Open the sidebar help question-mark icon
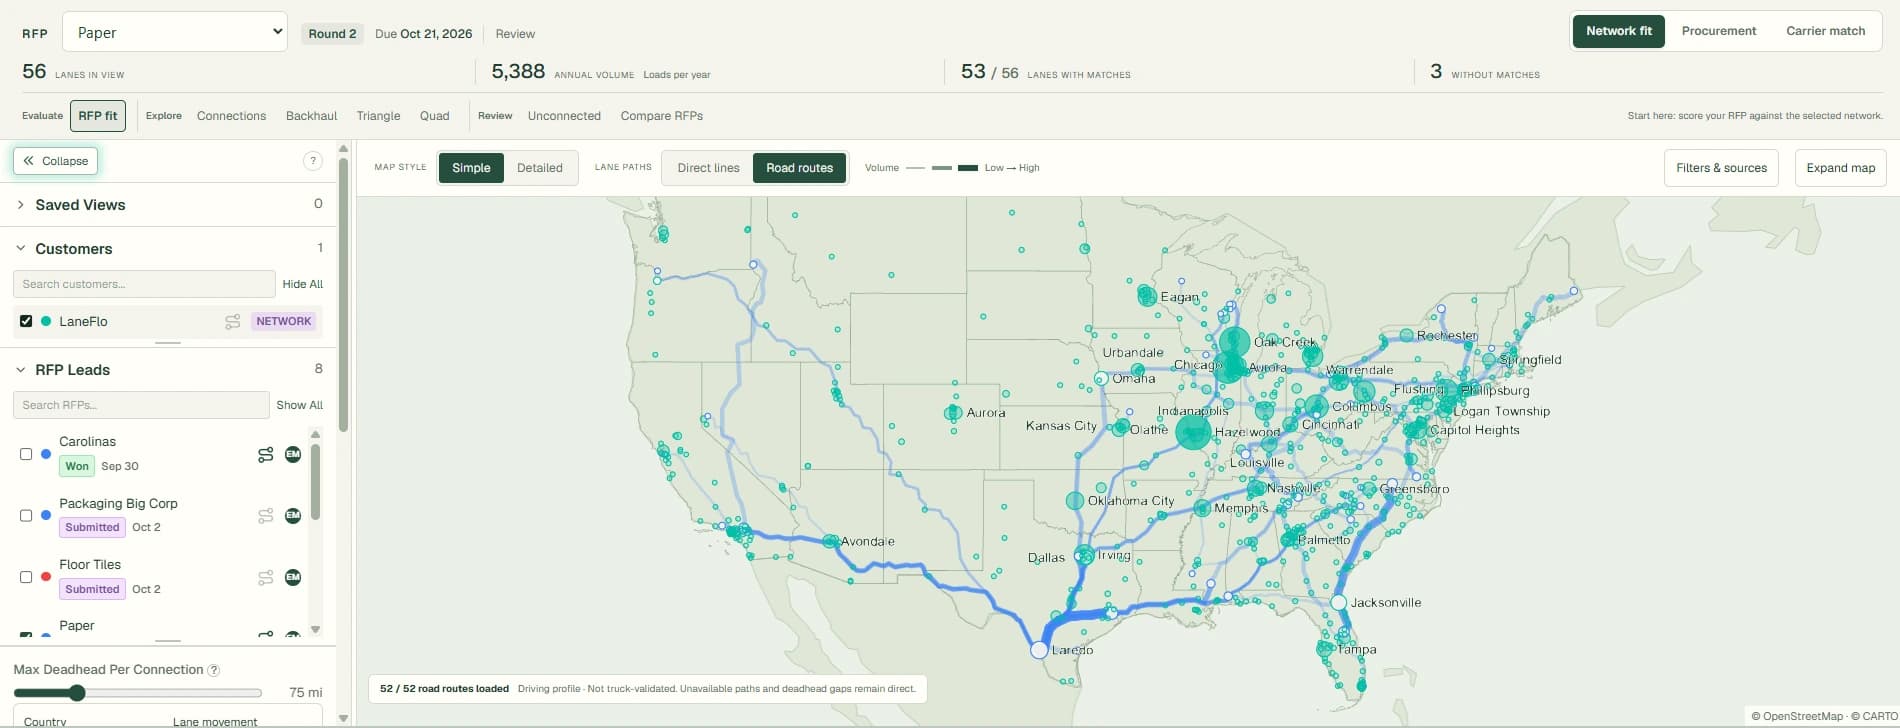The width and height of the screenshot is (1900, 728). click(312, 161)
